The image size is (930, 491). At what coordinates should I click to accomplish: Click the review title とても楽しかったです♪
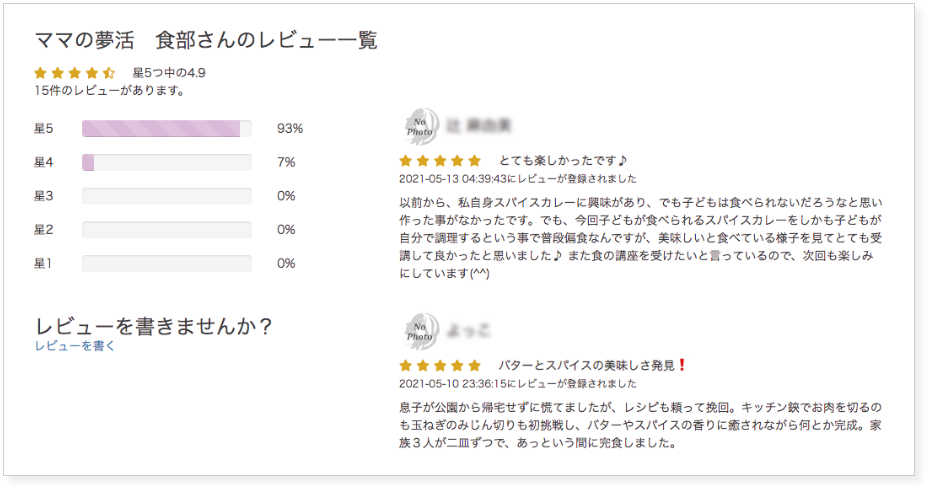[x=563, y=161]
